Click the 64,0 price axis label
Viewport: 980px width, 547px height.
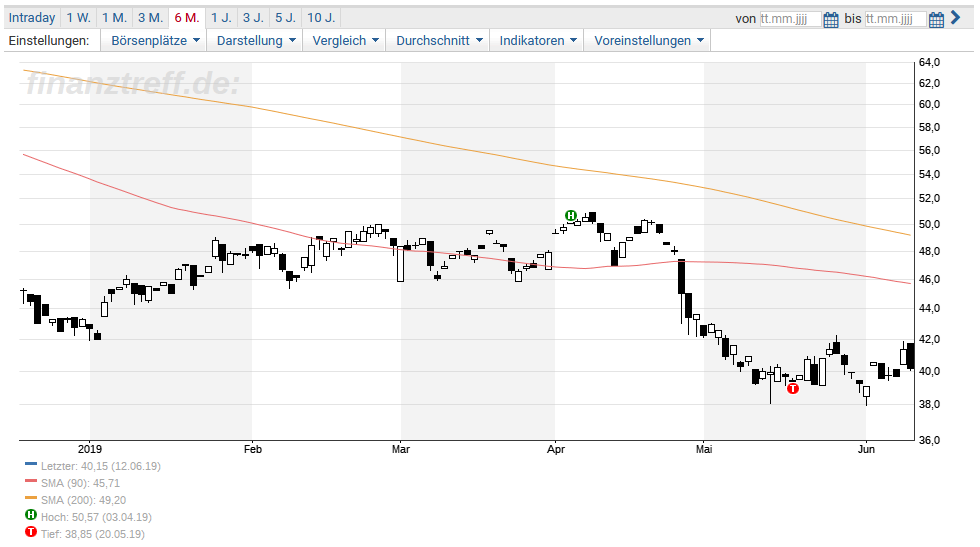tap(929, 62)
